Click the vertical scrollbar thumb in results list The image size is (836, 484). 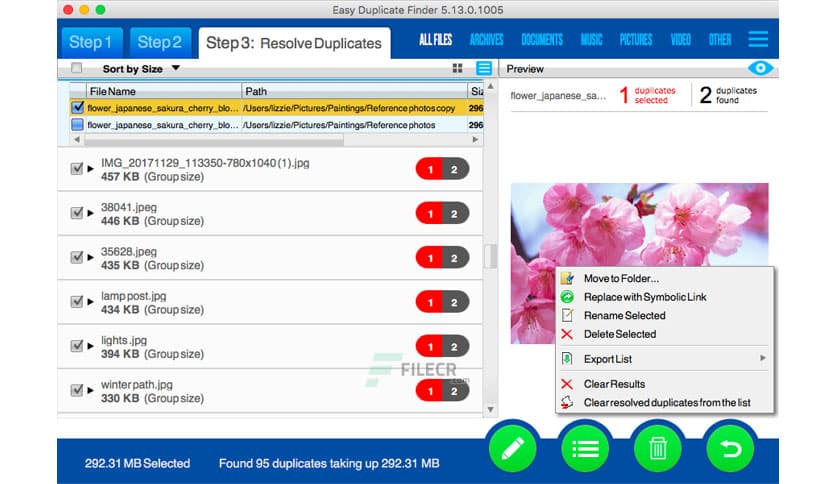tap(491, 257)
